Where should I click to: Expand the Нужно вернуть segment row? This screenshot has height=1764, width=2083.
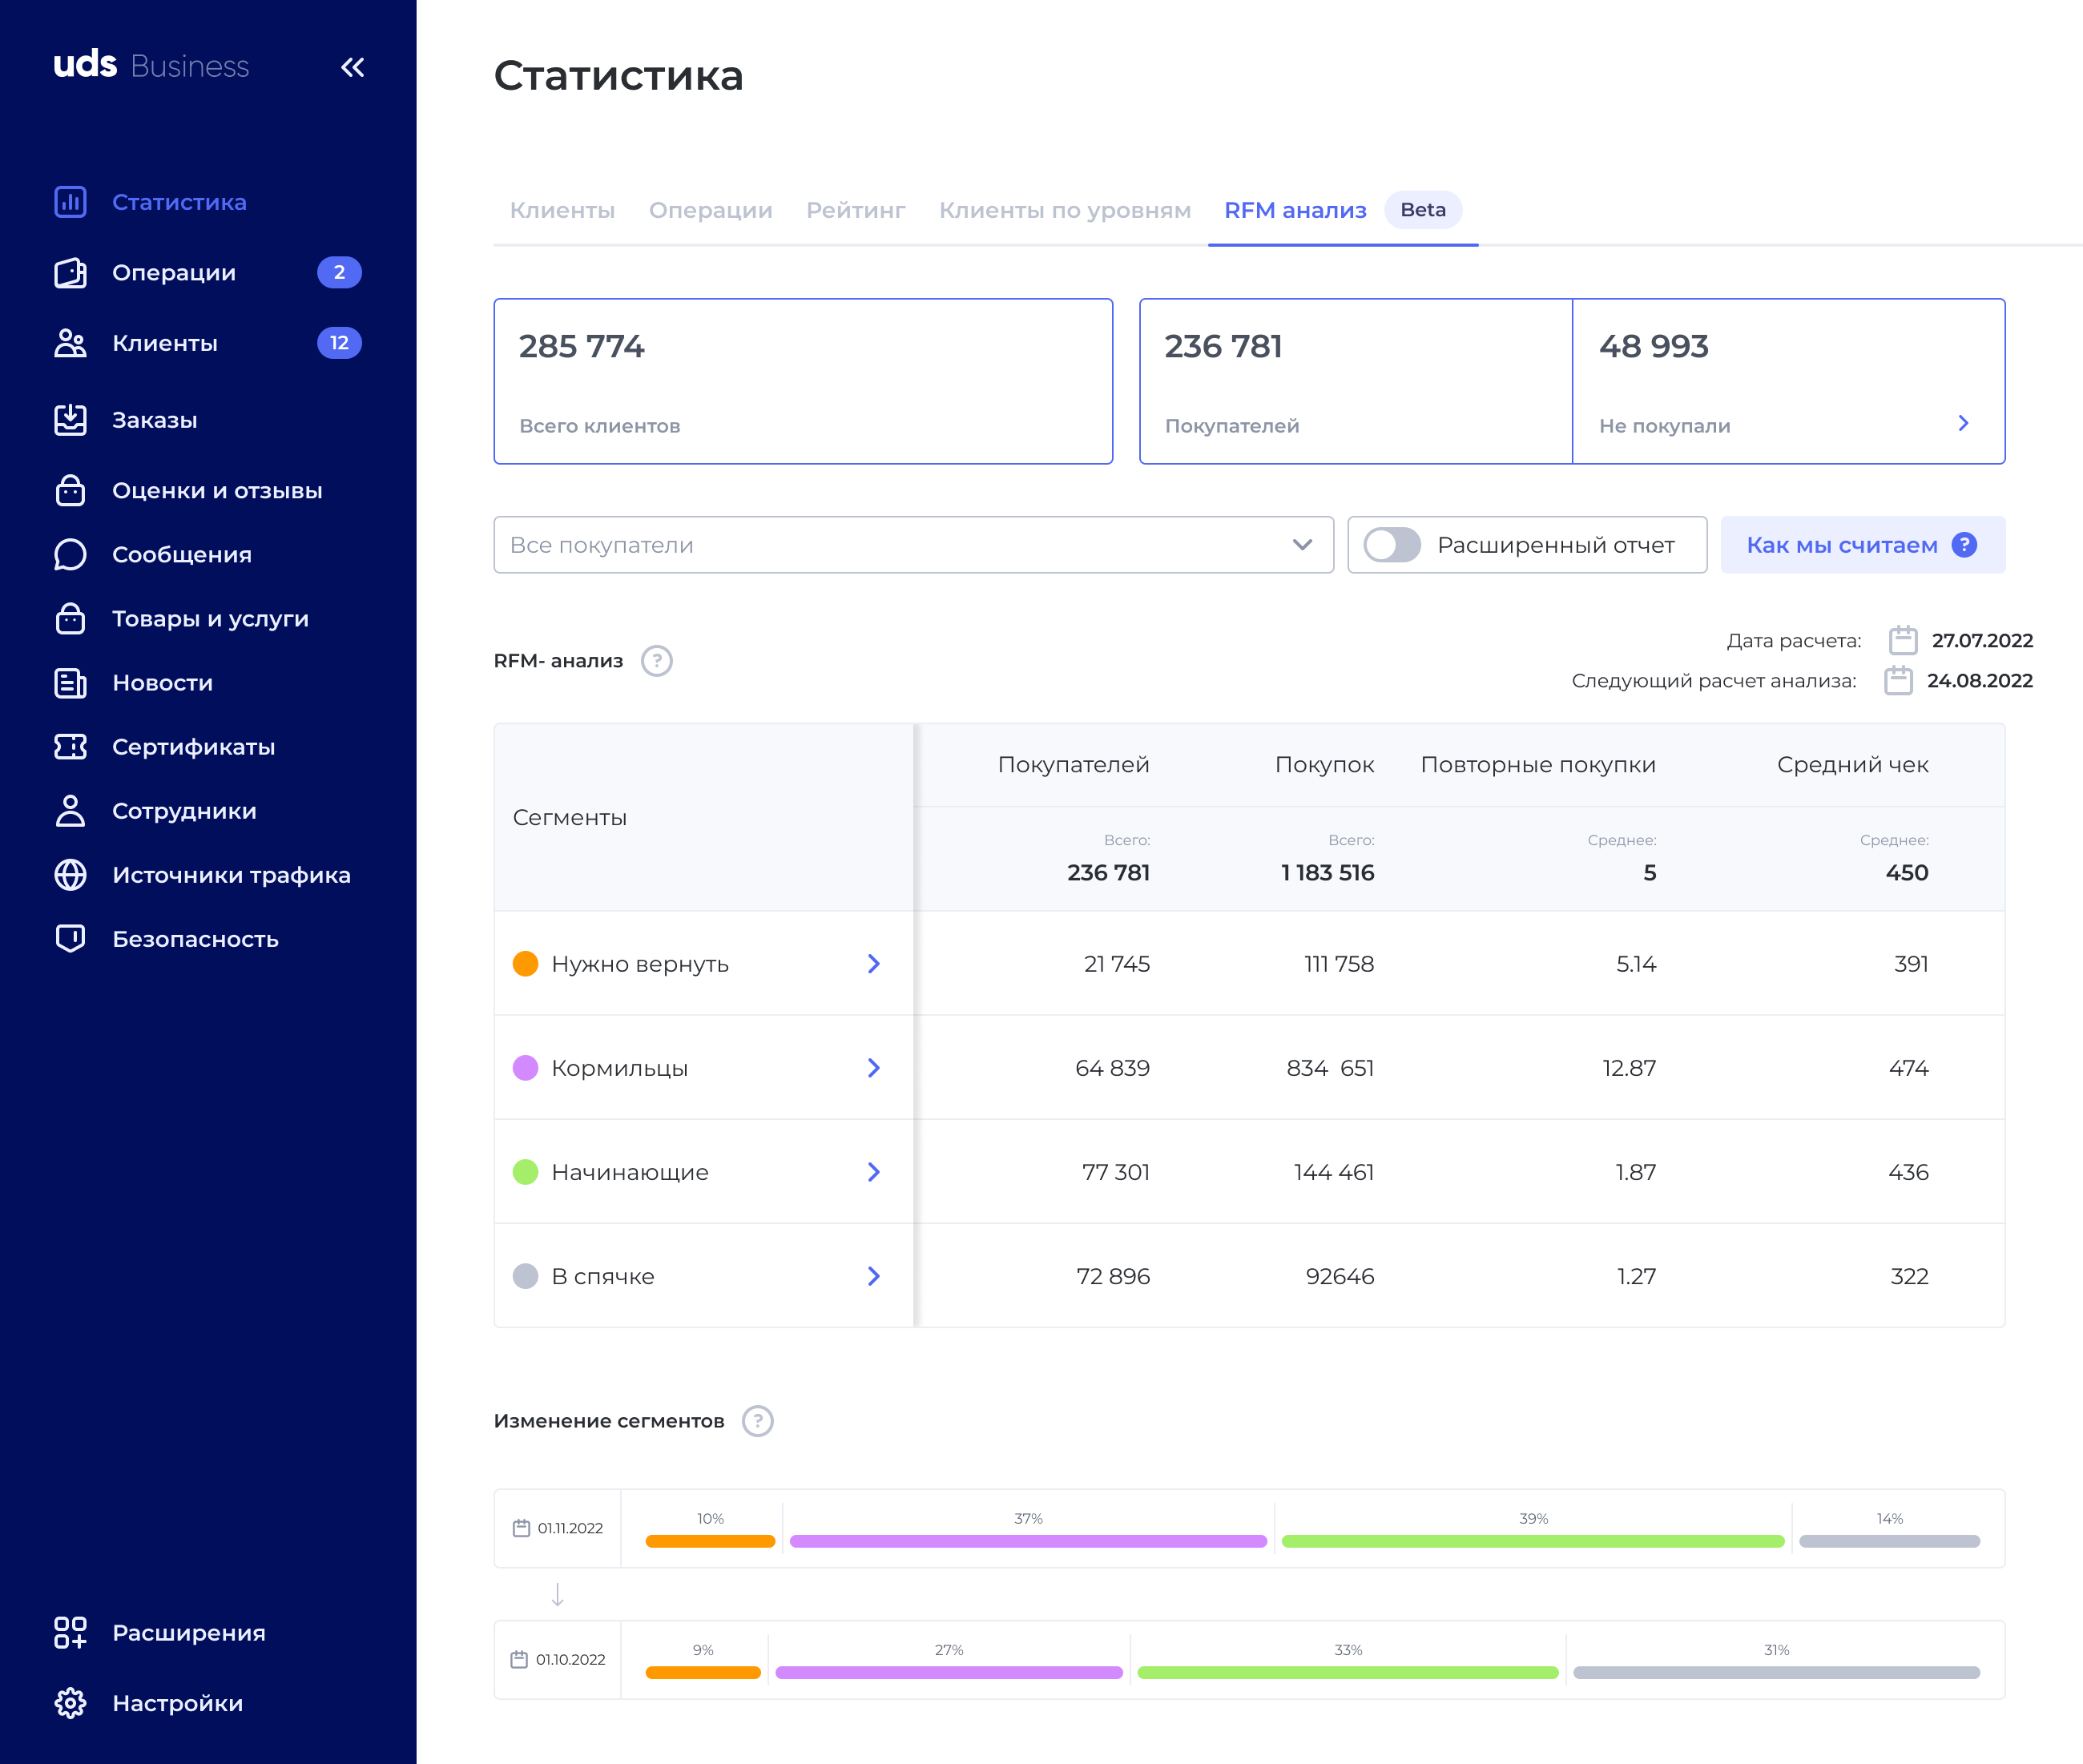coord(873,964)
